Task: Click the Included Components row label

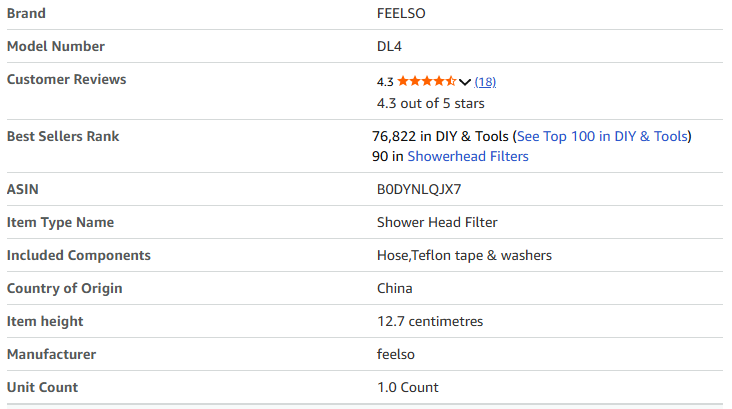Action: pos(79,255)
